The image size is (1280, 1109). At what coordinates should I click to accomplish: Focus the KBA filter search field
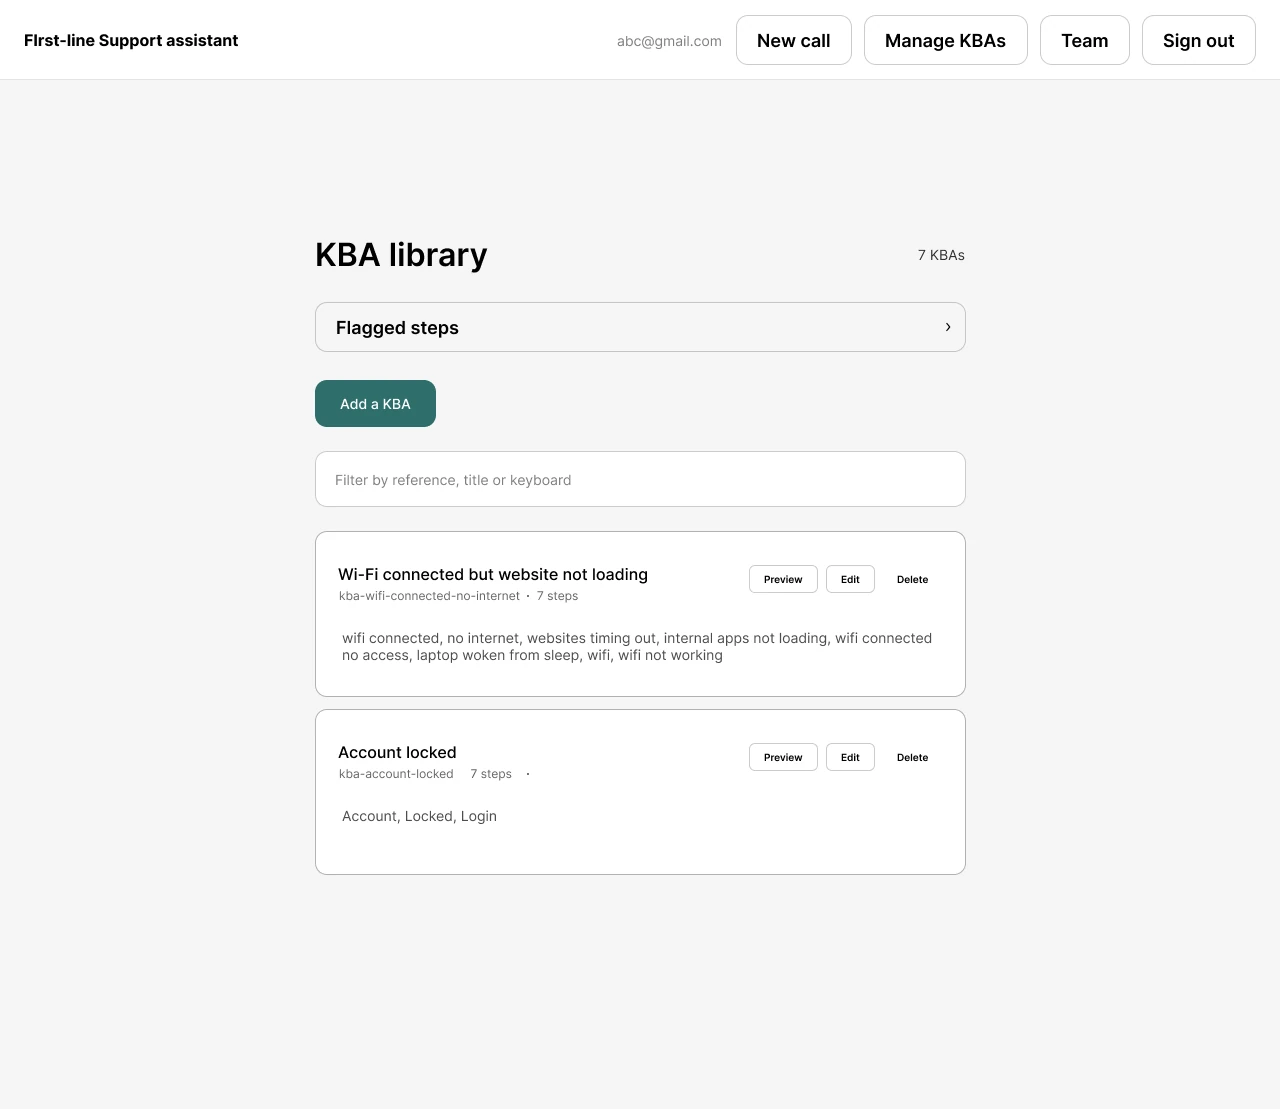click(640, 479)
